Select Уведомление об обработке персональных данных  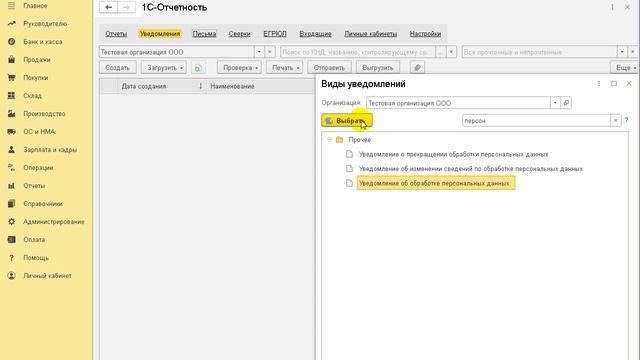[436, 183]
